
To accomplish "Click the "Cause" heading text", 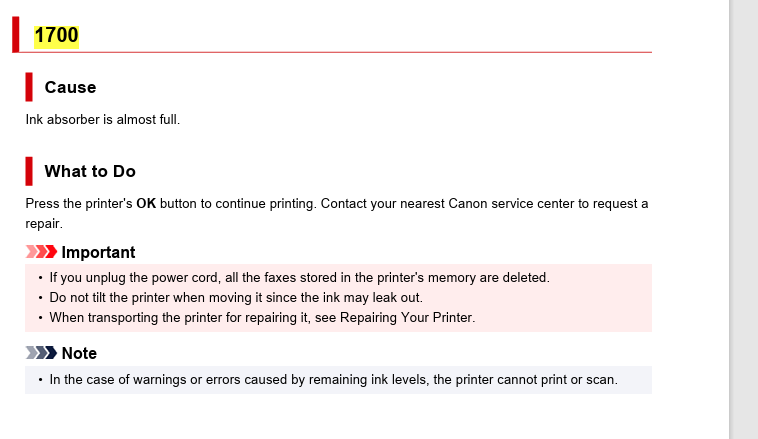I will coord(70,87).
